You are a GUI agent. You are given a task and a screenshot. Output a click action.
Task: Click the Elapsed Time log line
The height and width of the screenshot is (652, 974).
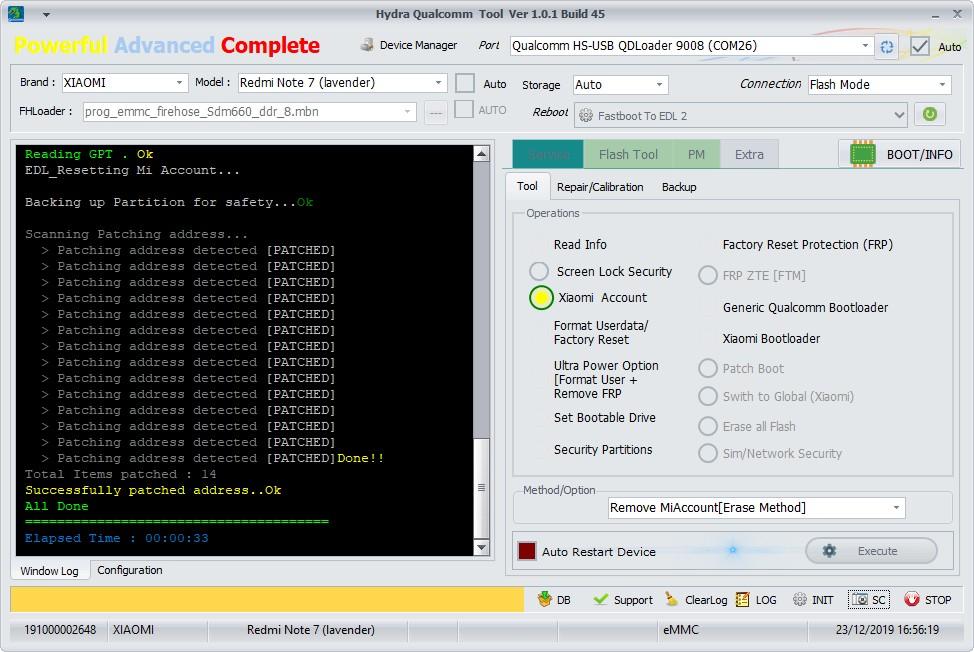point(117,538)
